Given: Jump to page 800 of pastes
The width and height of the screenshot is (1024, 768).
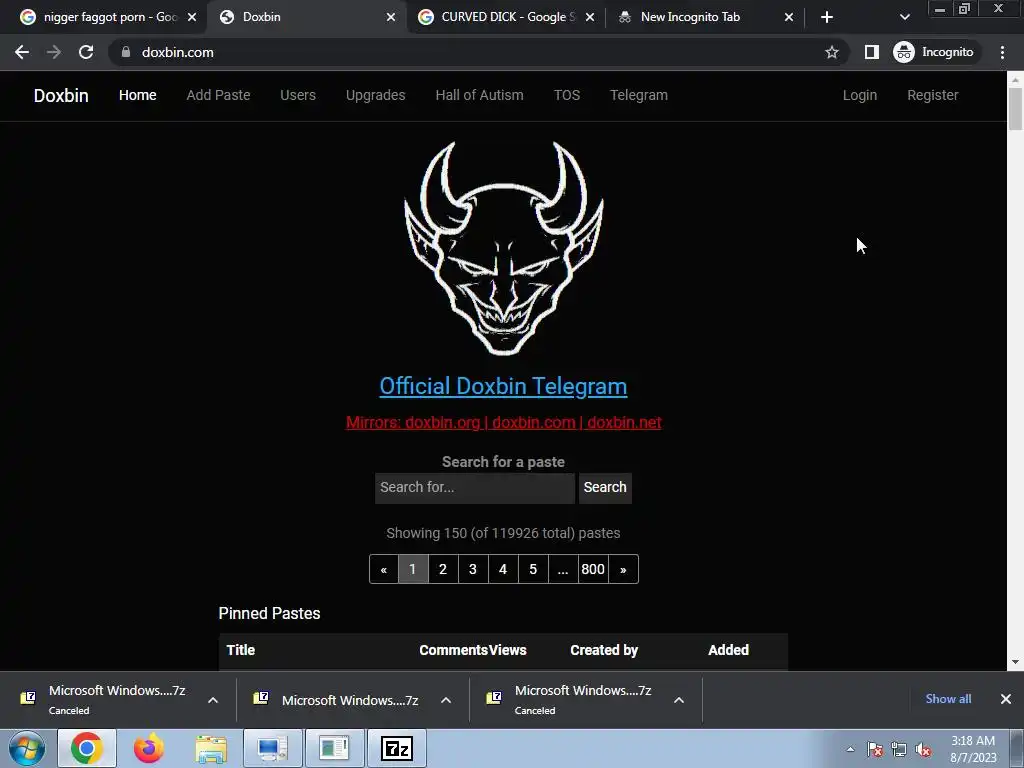Looking at the screenshot, I should 593,569.
